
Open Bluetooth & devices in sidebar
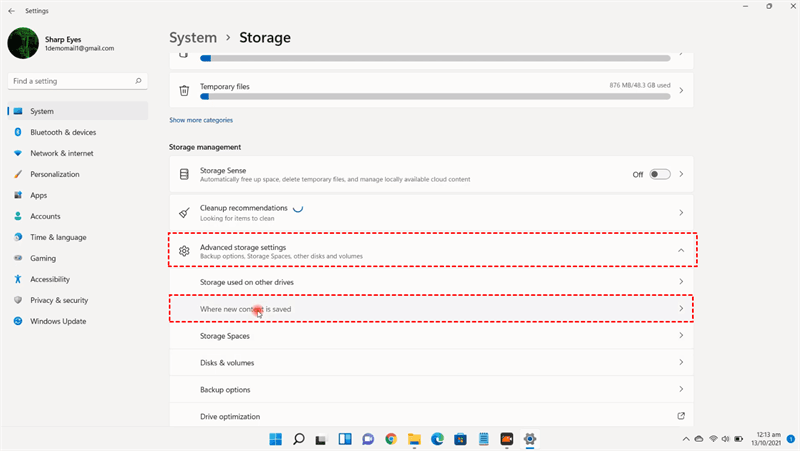[63, 132]
